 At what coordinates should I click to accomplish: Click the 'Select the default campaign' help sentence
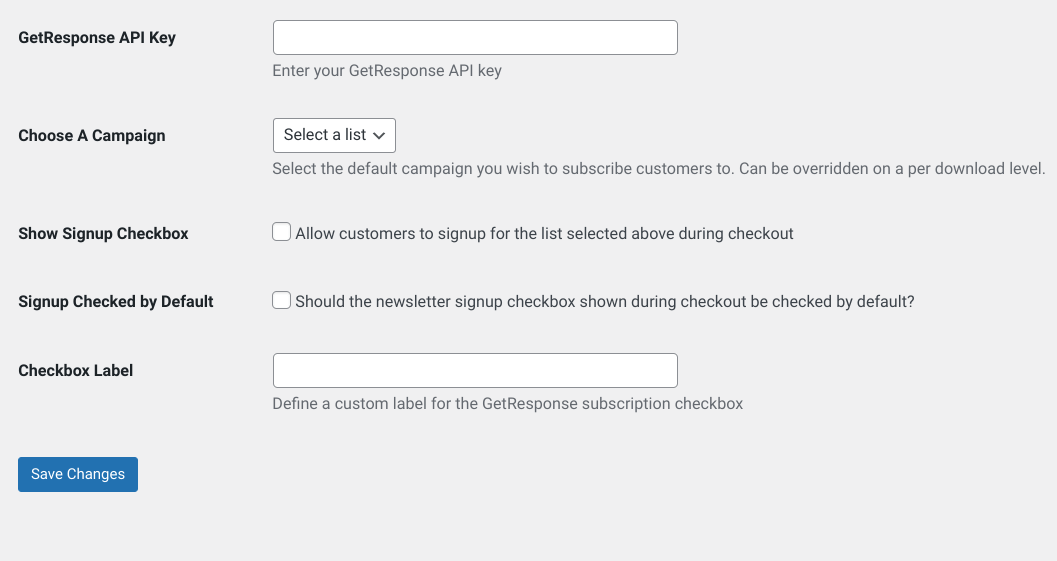[x=503, y=169]
